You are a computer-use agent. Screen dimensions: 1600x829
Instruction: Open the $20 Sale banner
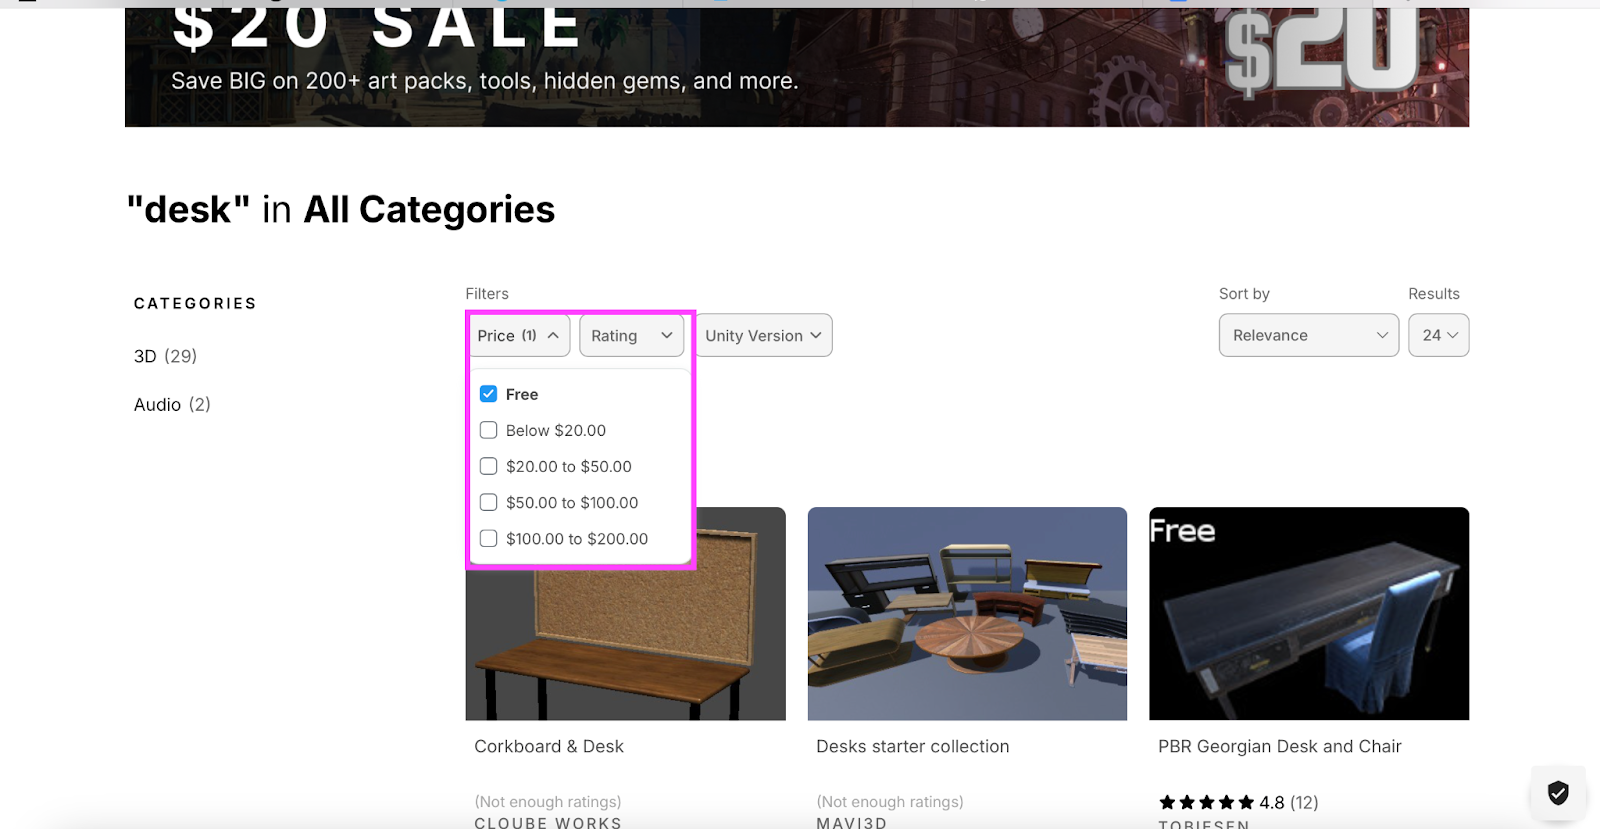(797, 67)
